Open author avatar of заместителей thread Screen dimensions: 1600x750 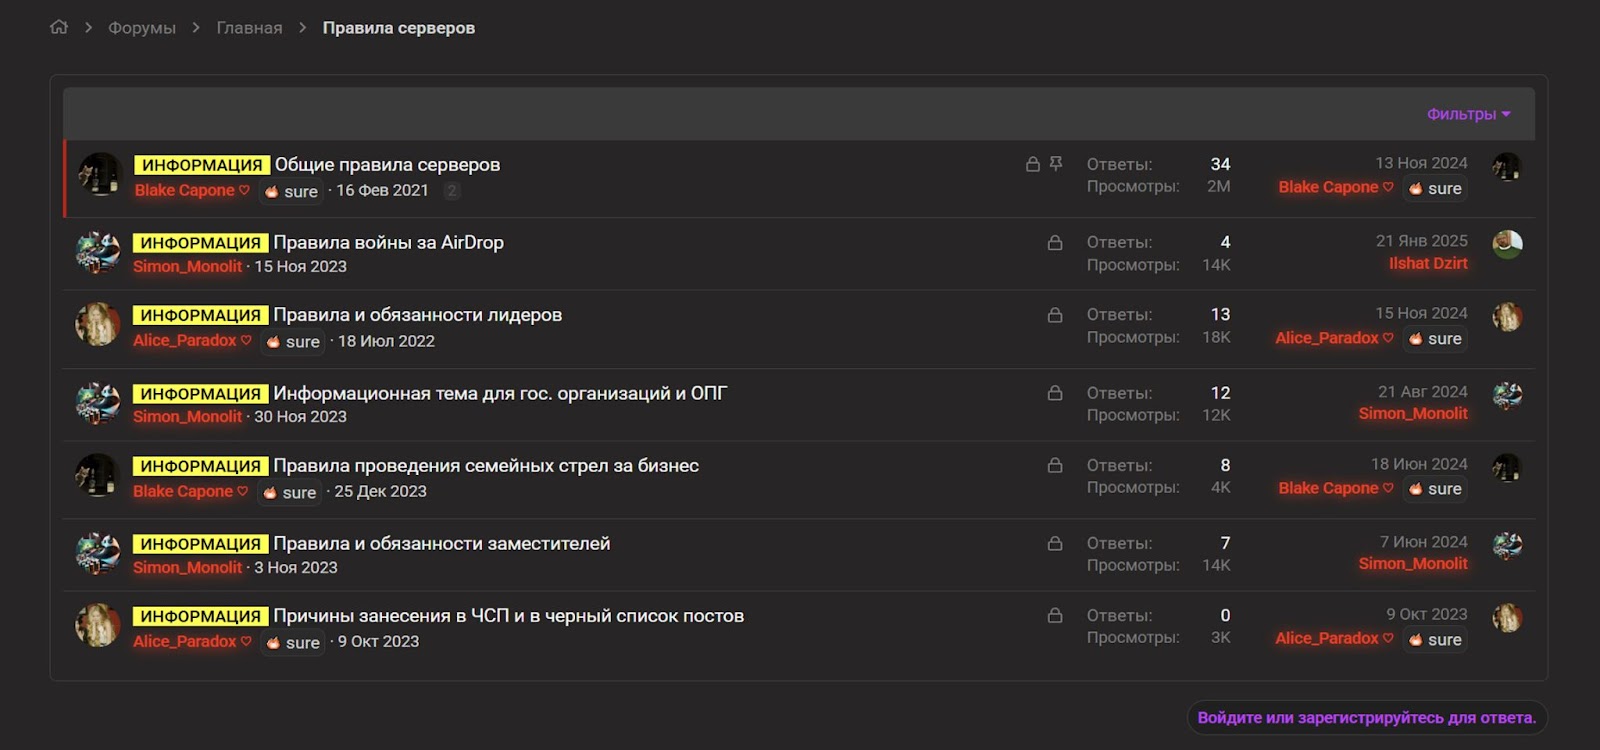pyautogui.click(x=98, y=553)
